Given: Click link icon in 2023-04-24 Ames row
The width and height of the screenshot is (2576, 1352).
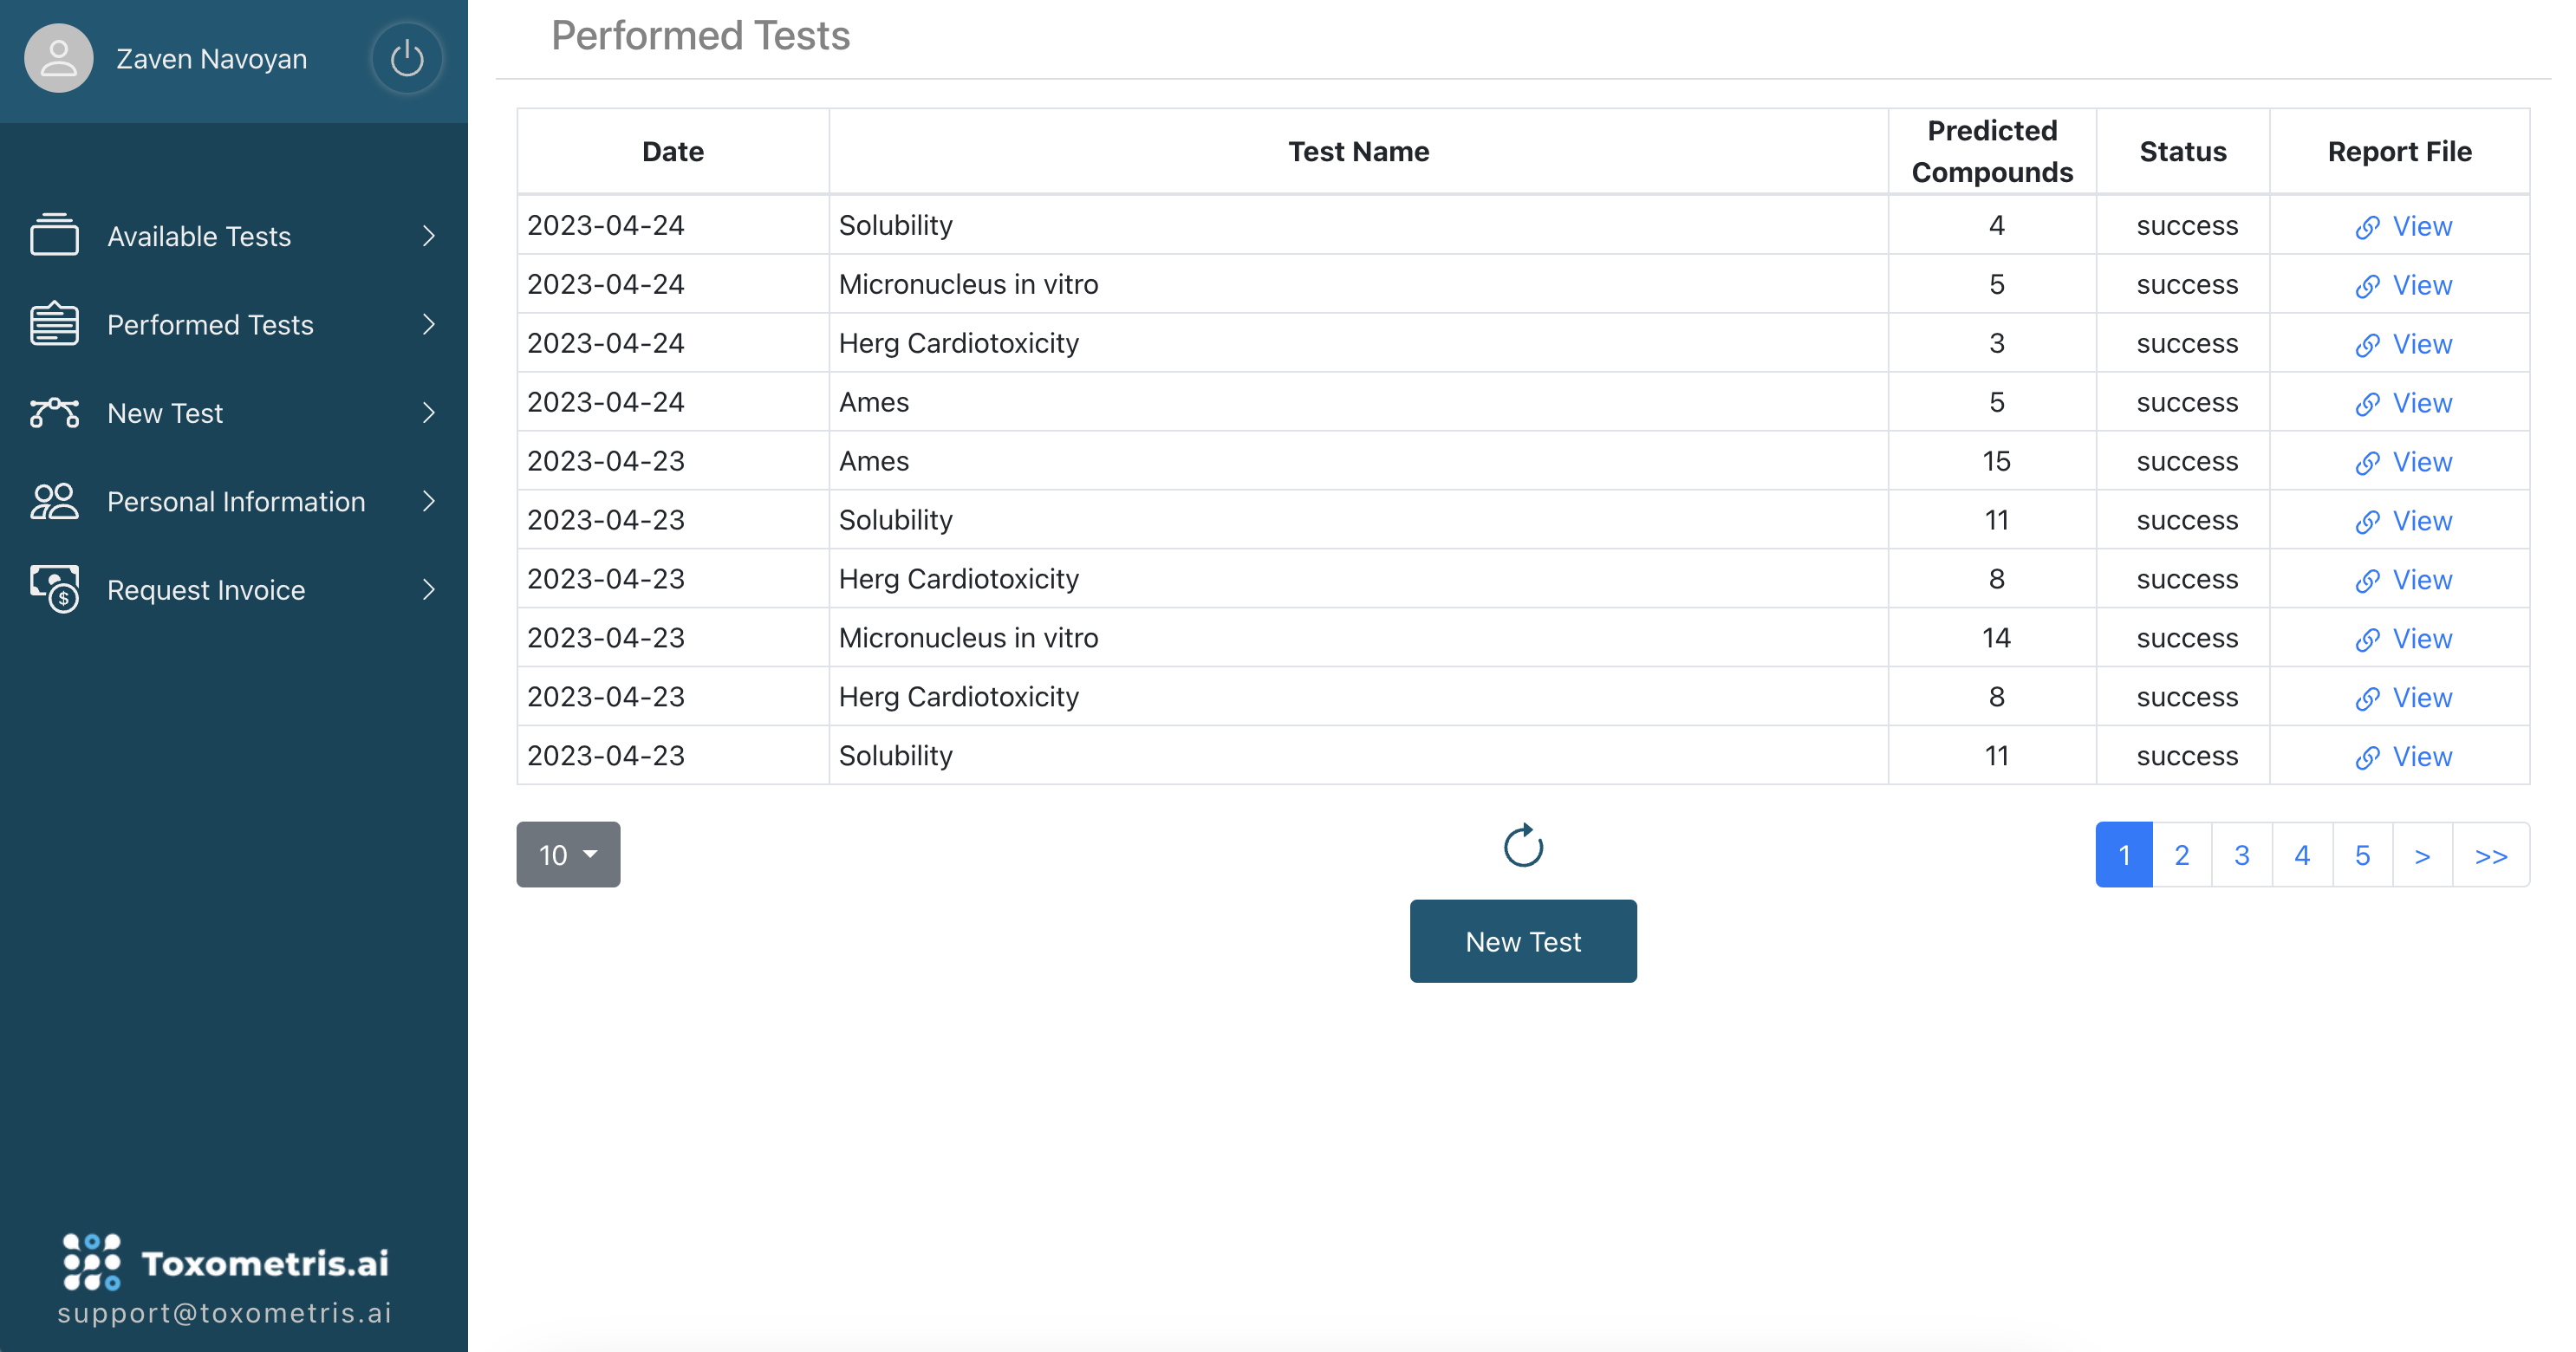Looking at the screenshot, I should click(x=2367, y=404).
